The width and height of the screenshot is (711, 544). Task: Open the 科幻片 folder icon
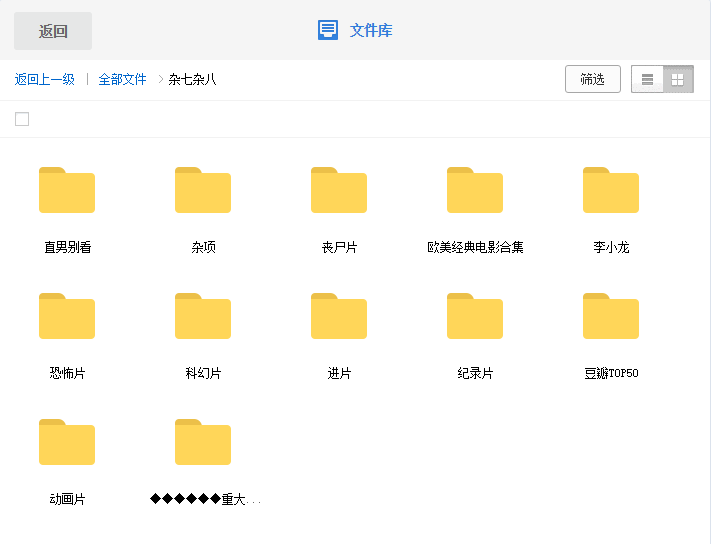coord(203,317)
